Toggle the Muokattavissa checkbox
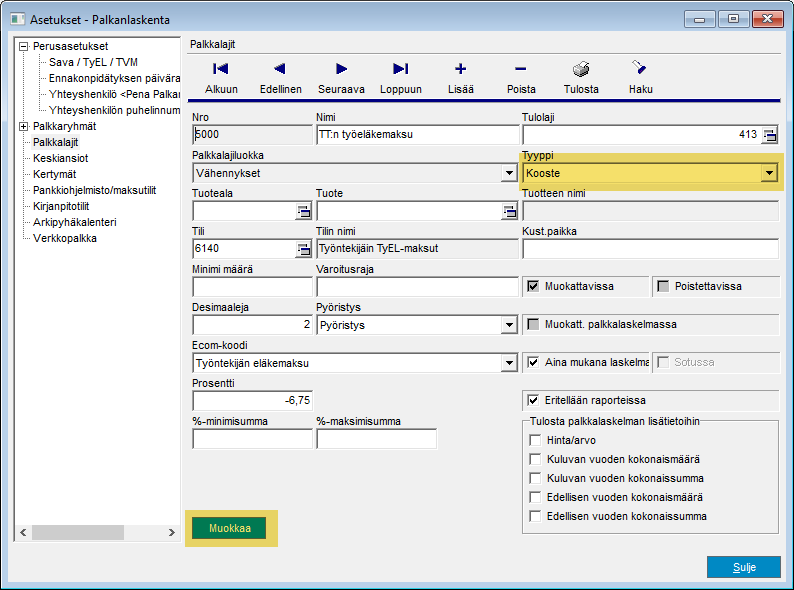Screen dimensions: 794x590 click(x=533, y=286)
